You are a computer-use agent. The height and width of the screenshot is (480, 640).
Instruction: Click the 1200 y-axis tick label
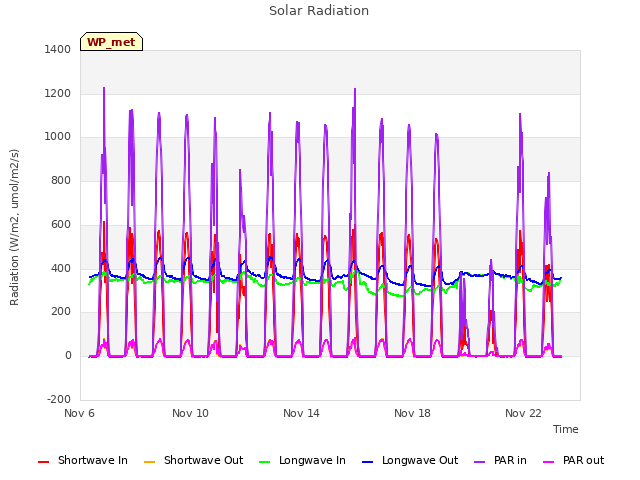(58, 93)
